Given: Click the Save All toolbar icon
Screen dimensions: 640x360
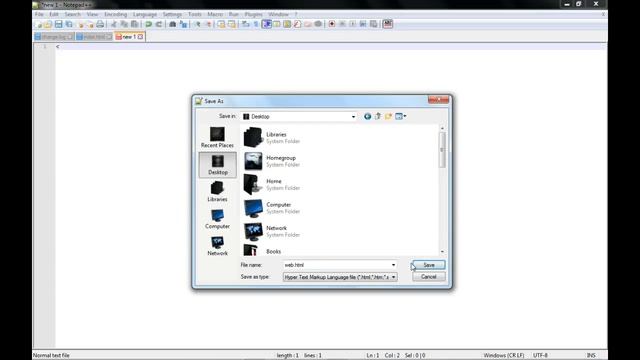Looking at the screenshot, I should (69, 24).
